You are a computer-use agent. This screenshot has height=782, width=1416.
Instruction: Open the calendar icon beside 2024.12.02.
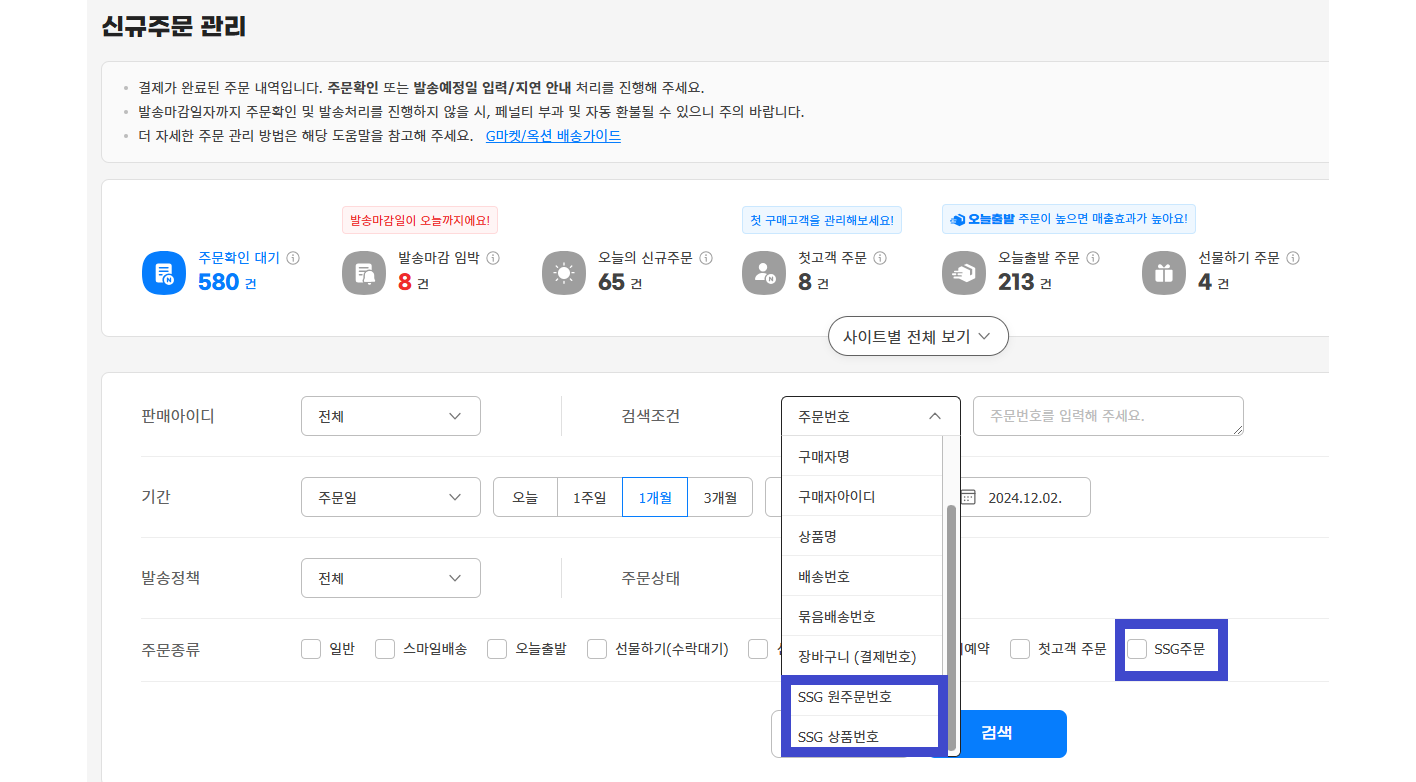(x=968, y=497)
